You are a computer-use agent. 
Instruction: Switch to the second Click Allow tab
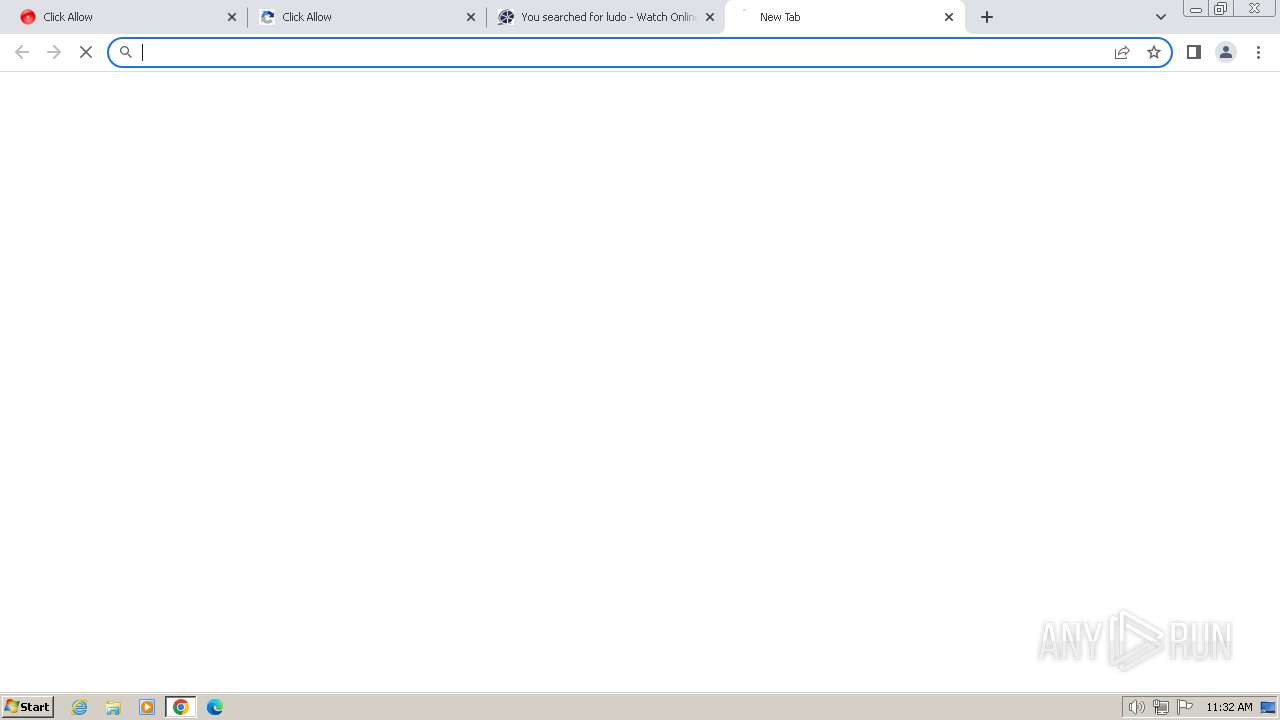(x=365, y=17)
